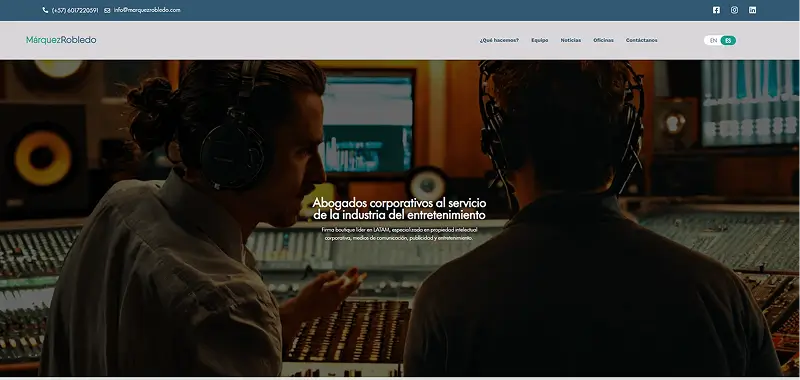This screenshot has height=380, width=800.
Task: Open the Oficinas menu item
Action: (x=603, y=40)
